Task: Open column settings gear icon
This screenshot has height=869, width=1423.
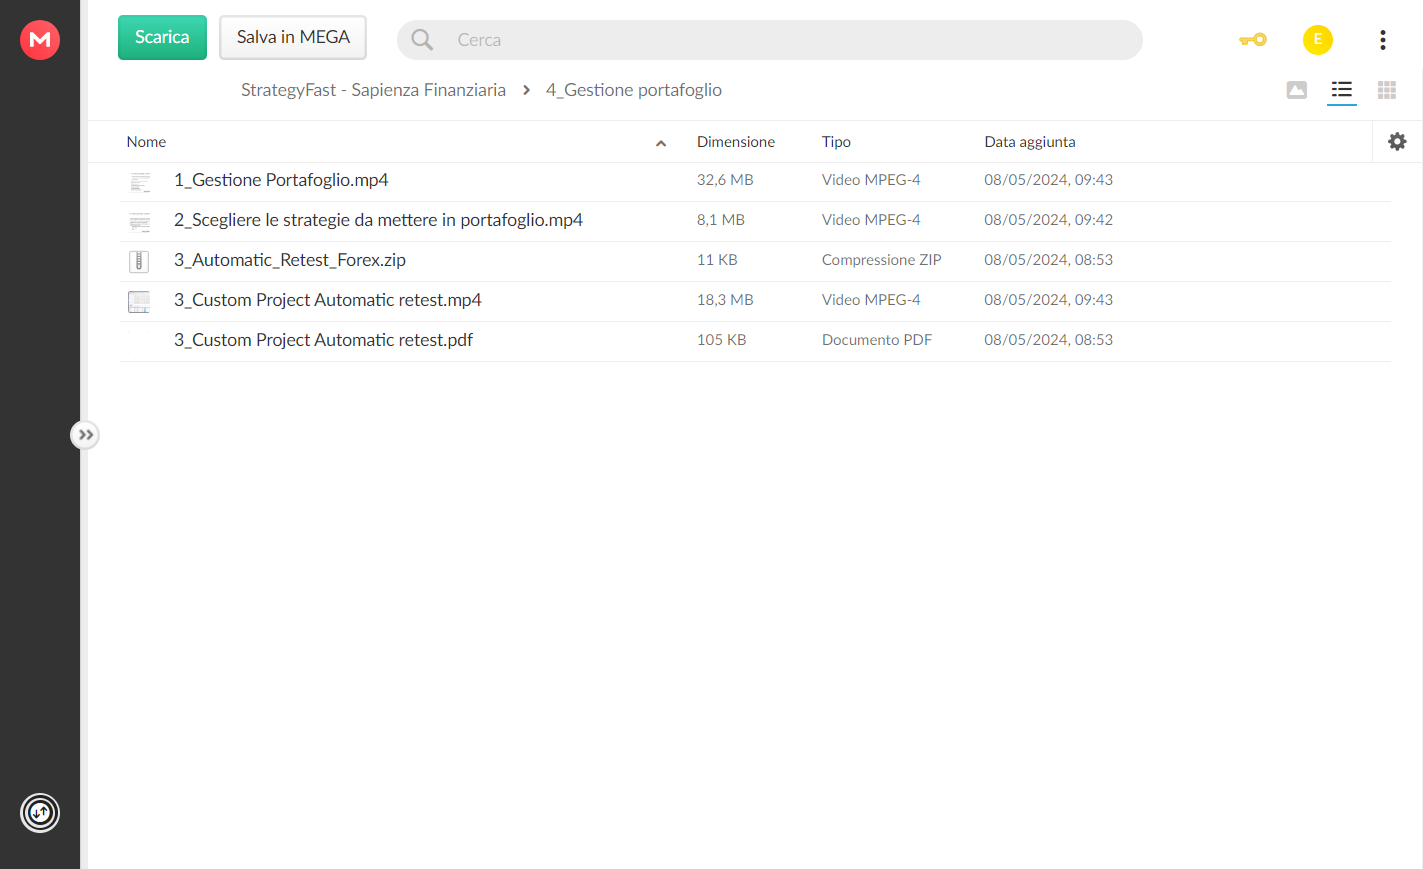Action: tap(1398, 142)
